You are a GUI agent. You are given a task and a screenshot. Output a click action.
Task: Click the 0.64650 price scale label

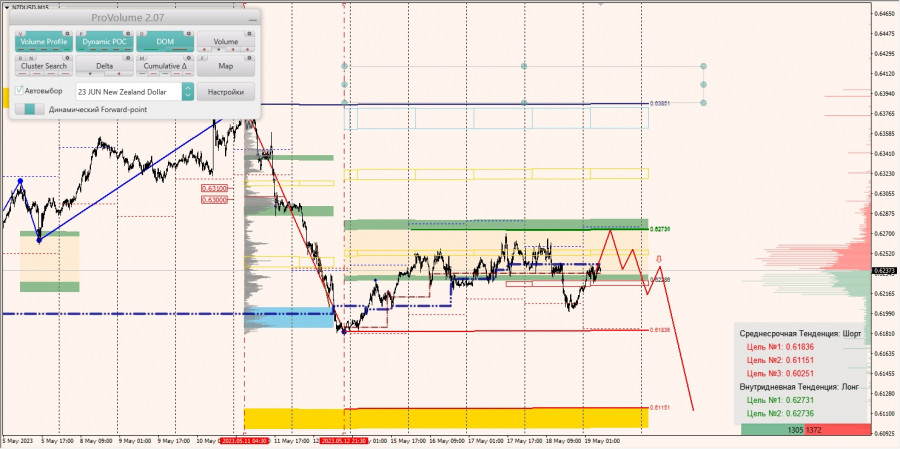coord(885,13)
